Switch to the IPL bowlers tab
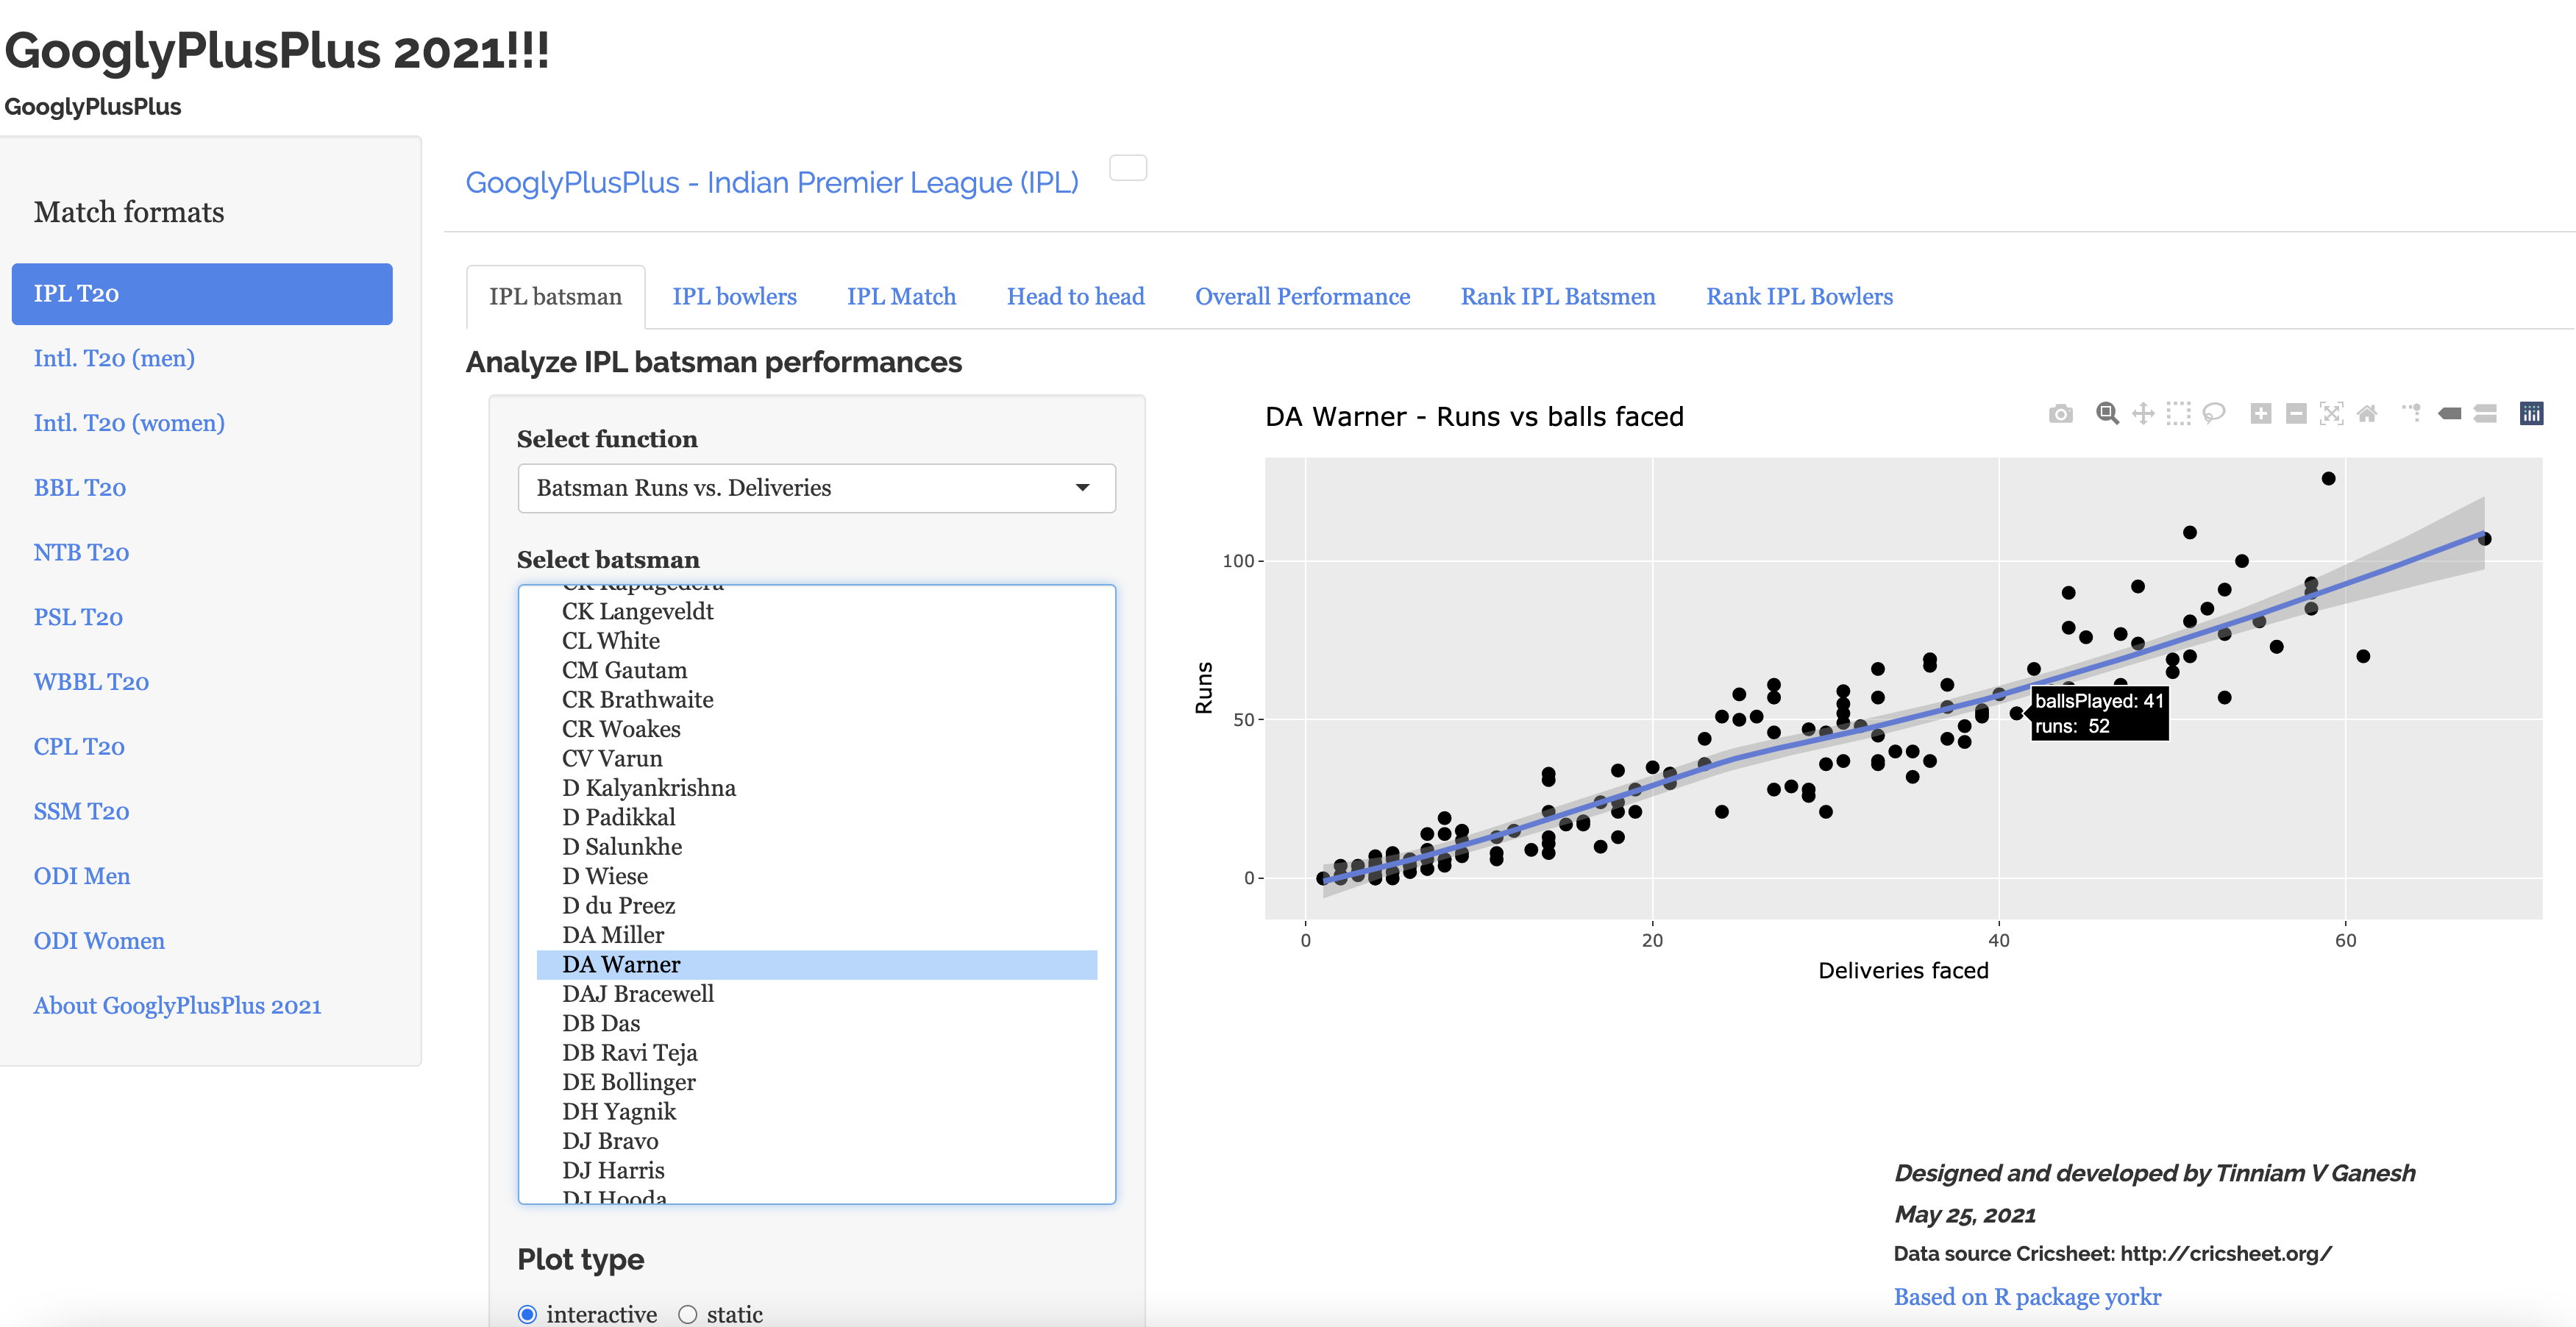The image size is (2576, 1327). (734, 297)
